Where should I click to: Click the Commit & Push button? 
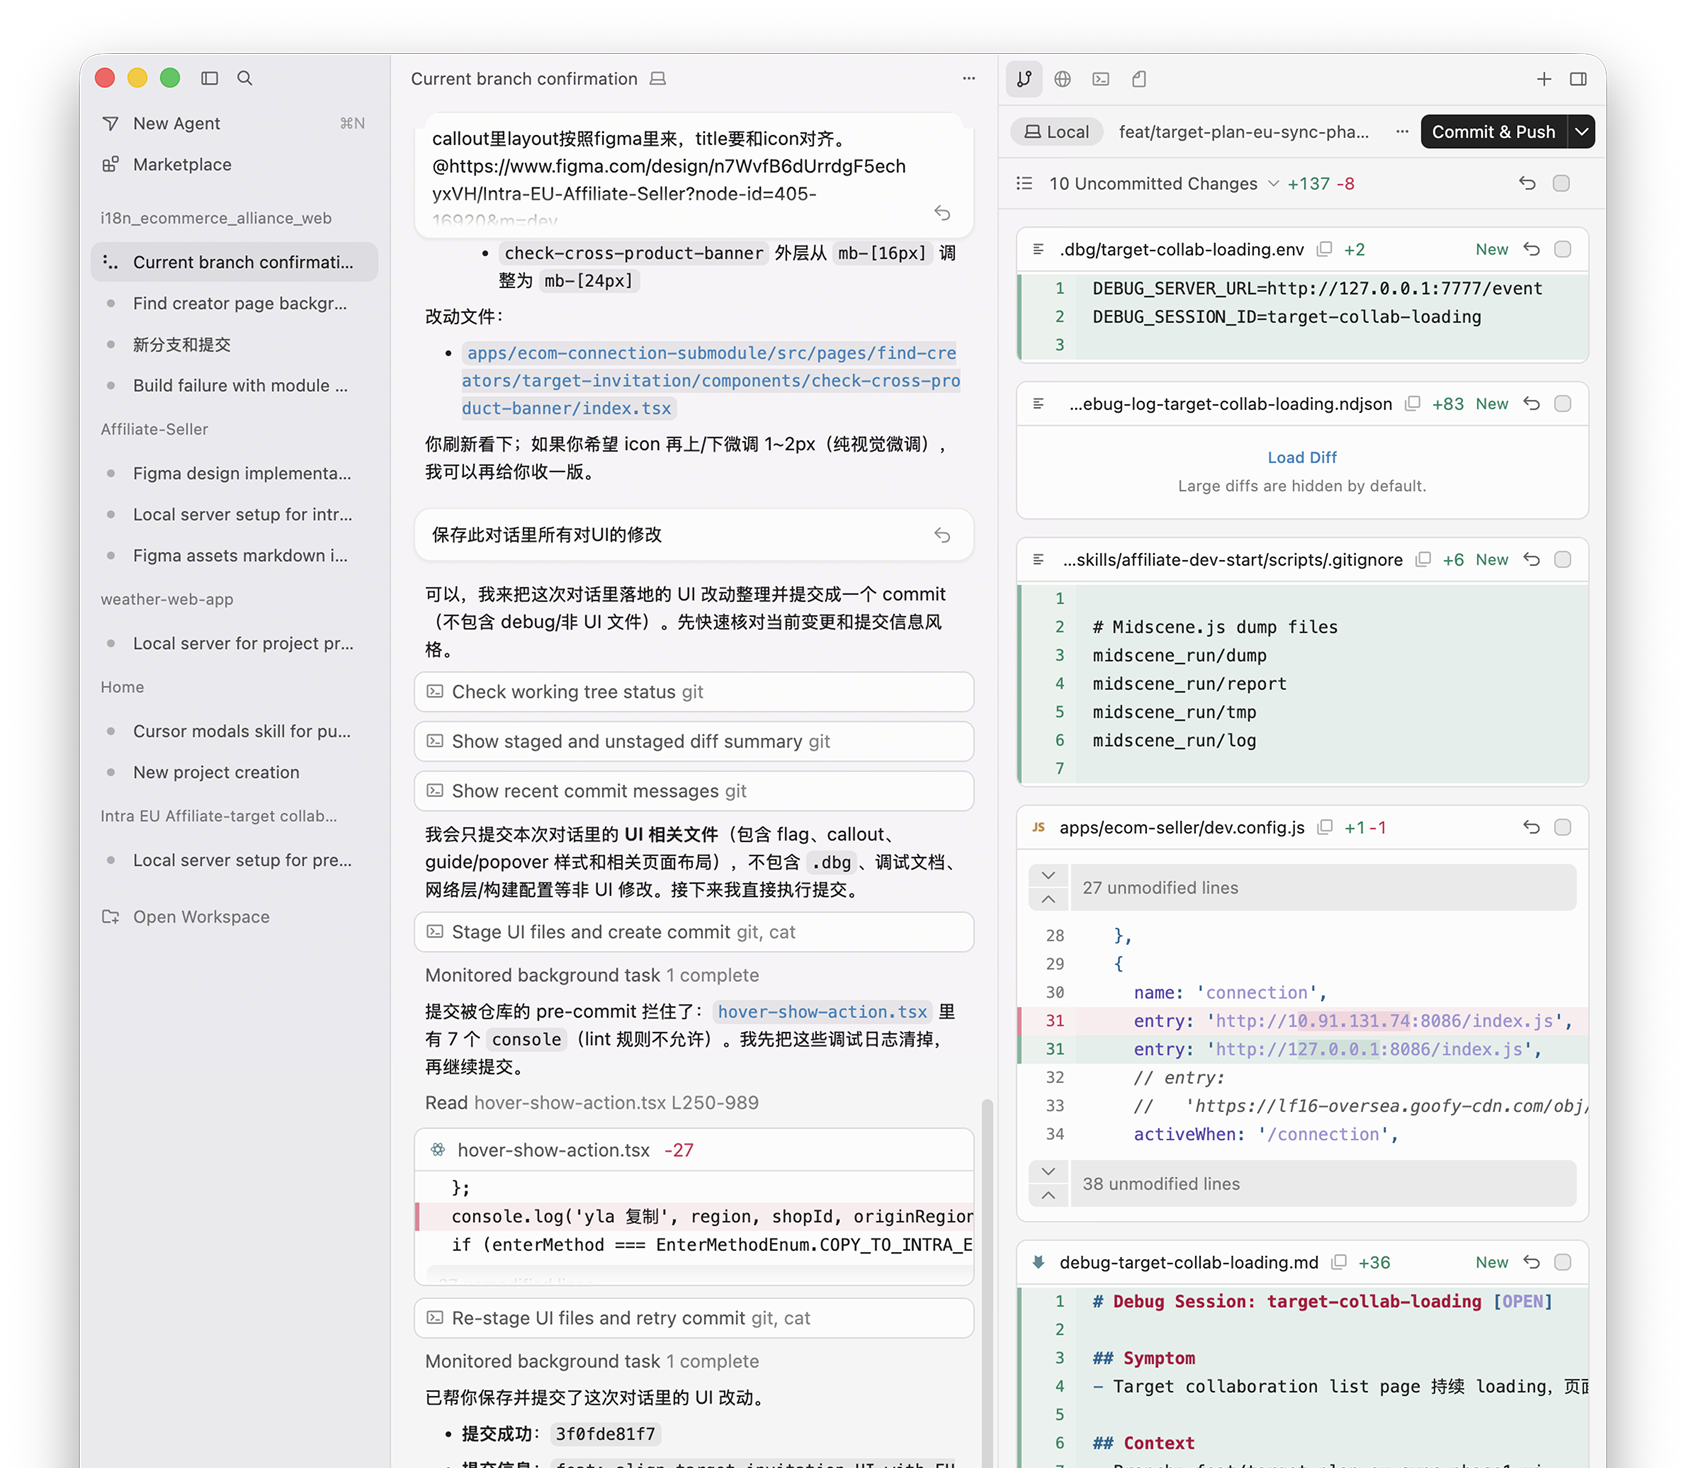1494,132
